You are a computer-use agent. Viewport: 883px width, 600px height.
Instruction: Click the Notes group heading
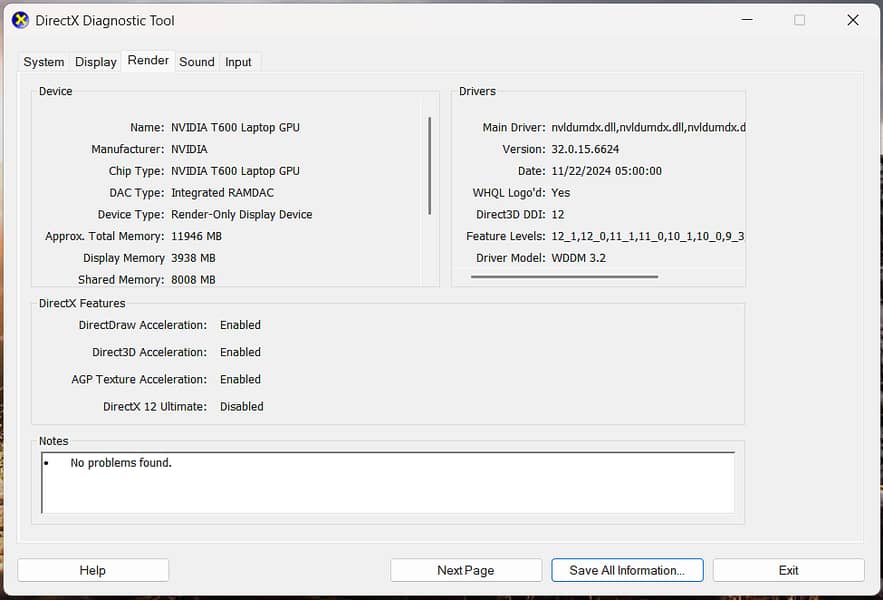click(x=53, y=441)
